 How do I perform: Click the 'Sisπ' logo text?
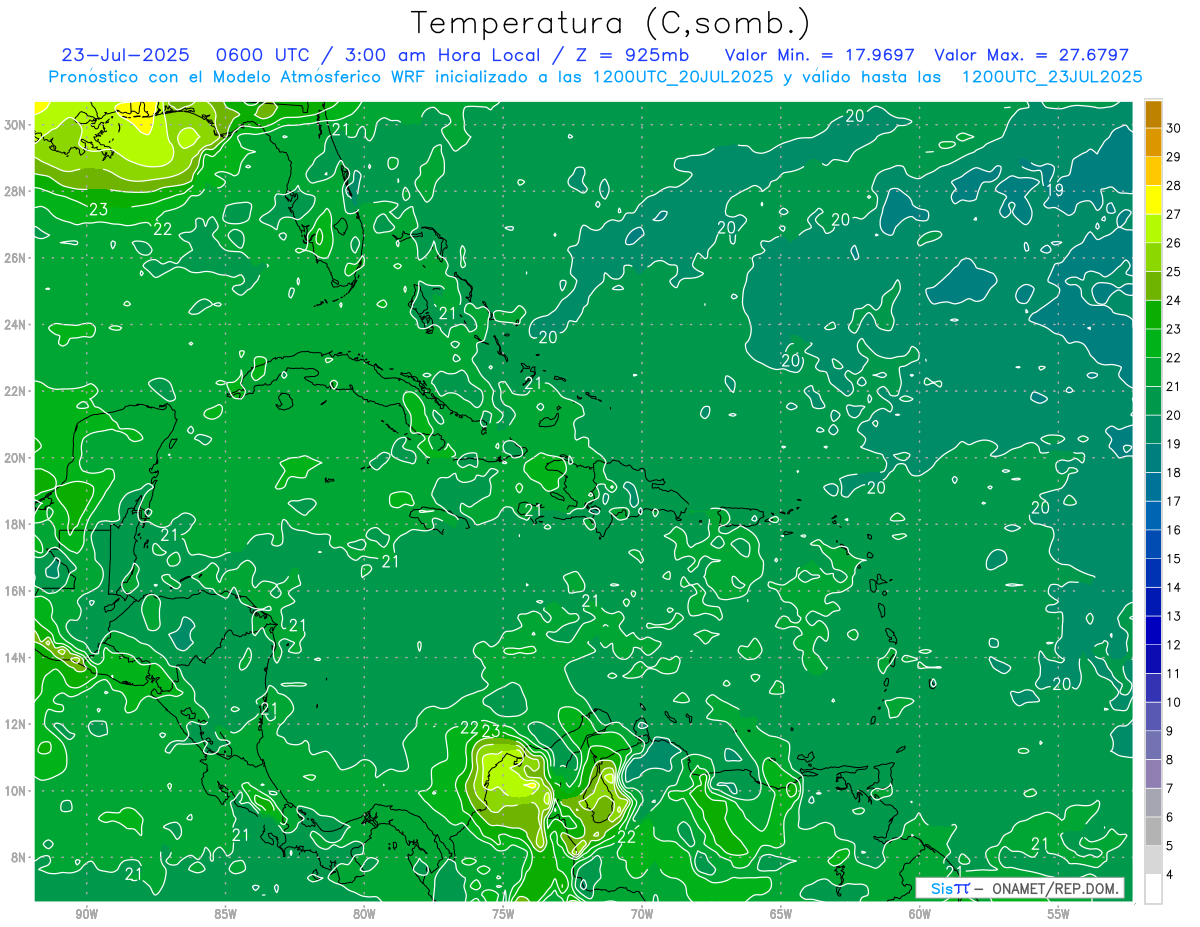click(949, 888)
